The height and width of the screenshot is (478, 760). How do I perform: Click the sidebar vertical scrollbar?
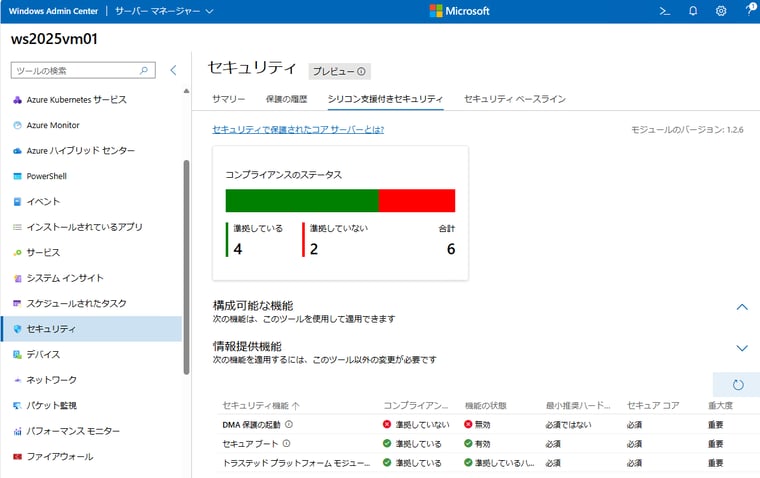click(187, 267)
